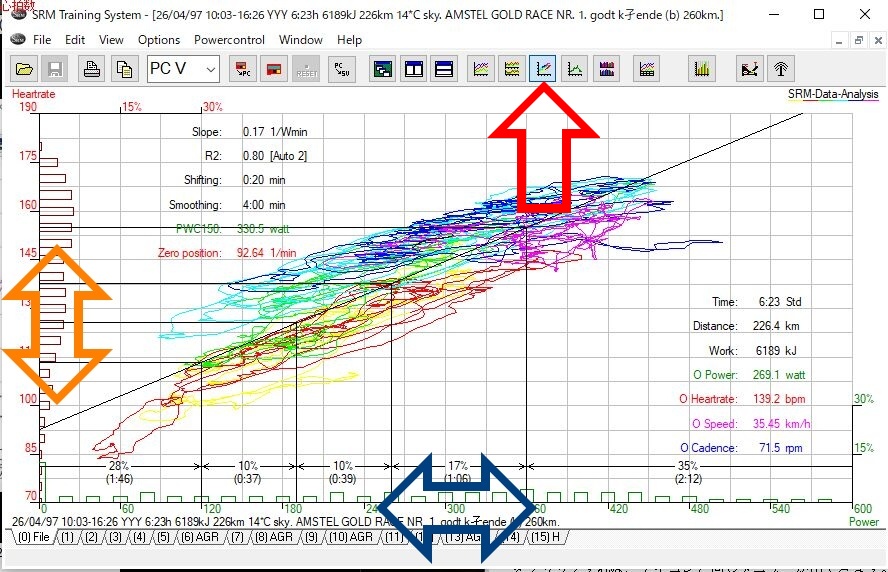The width and height of the screenshot is (888, 572).
Task: Click the Zero position 92.64 value
Action: pyautogui.click(x=266, y=253)
